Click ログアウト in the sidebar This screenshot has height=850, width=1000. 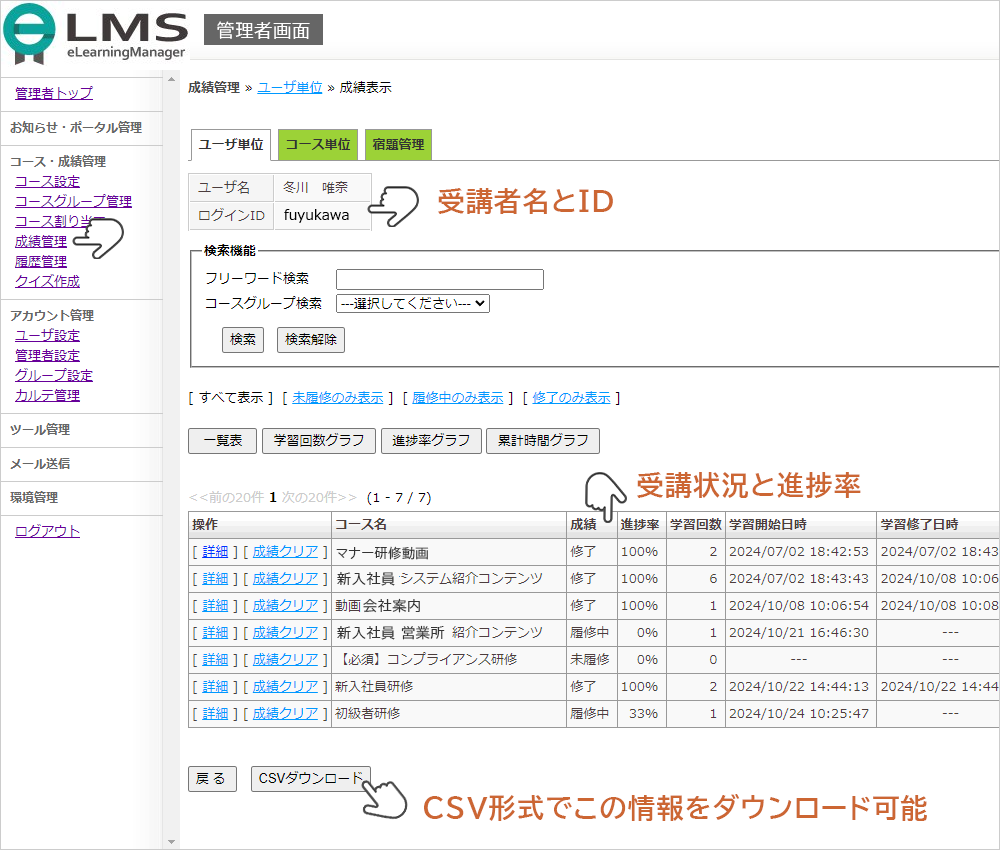[47, 531]
